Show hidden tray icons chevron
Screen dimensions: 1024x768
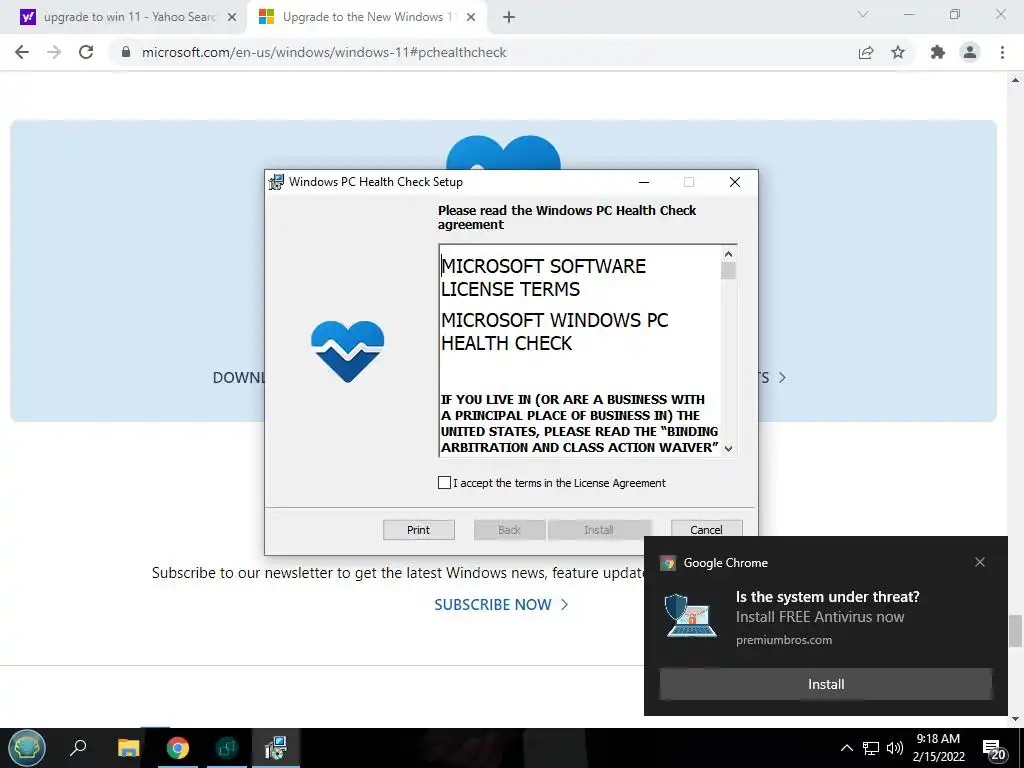tap(846, 748)
